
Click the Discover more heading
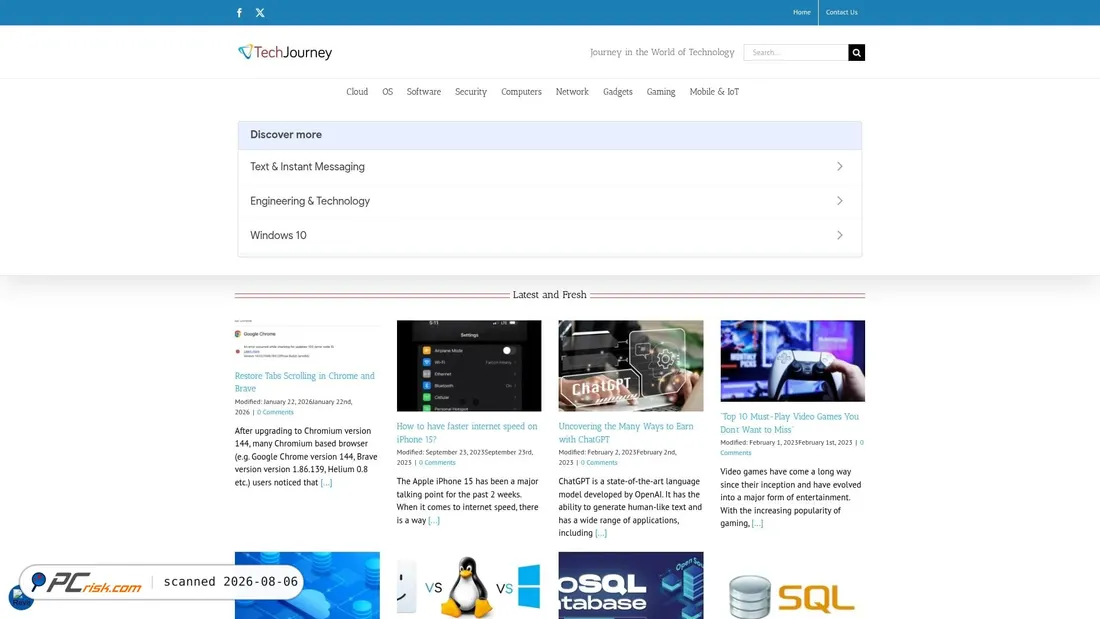[x=286, y=135]
